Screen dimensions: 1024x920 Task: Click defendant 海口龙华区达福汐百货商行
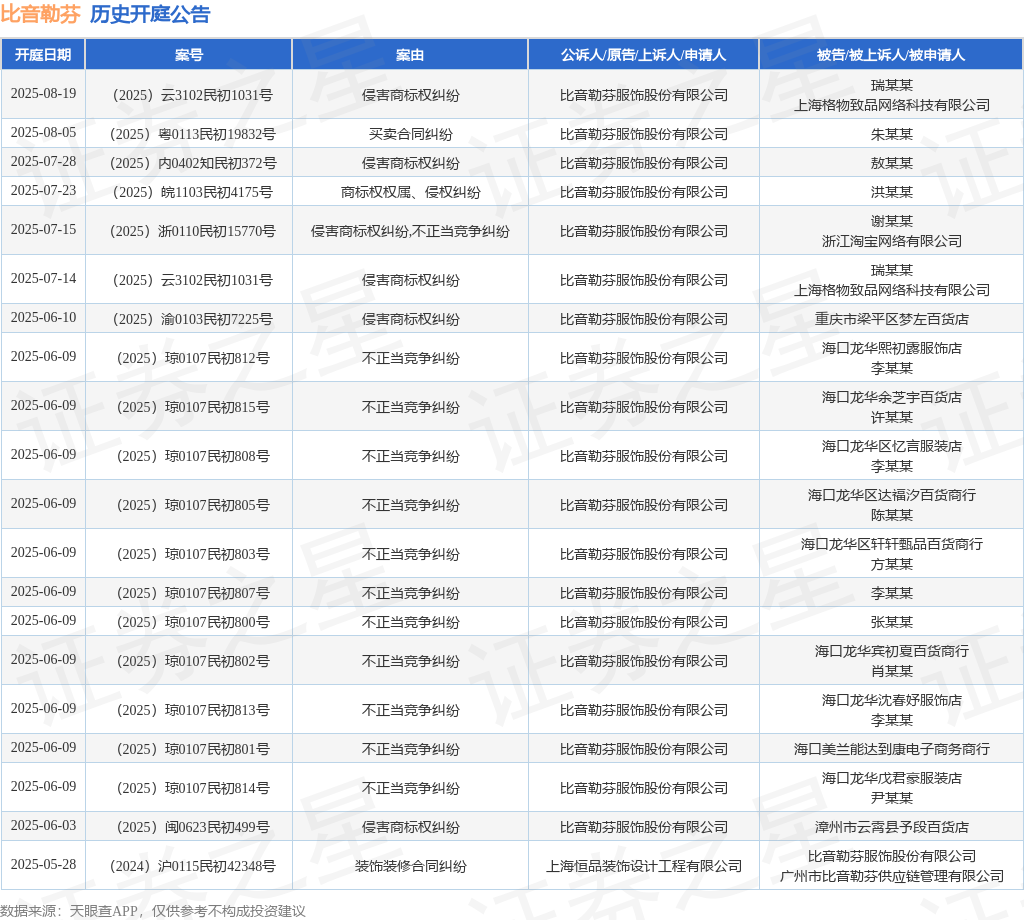click(891, 495)
